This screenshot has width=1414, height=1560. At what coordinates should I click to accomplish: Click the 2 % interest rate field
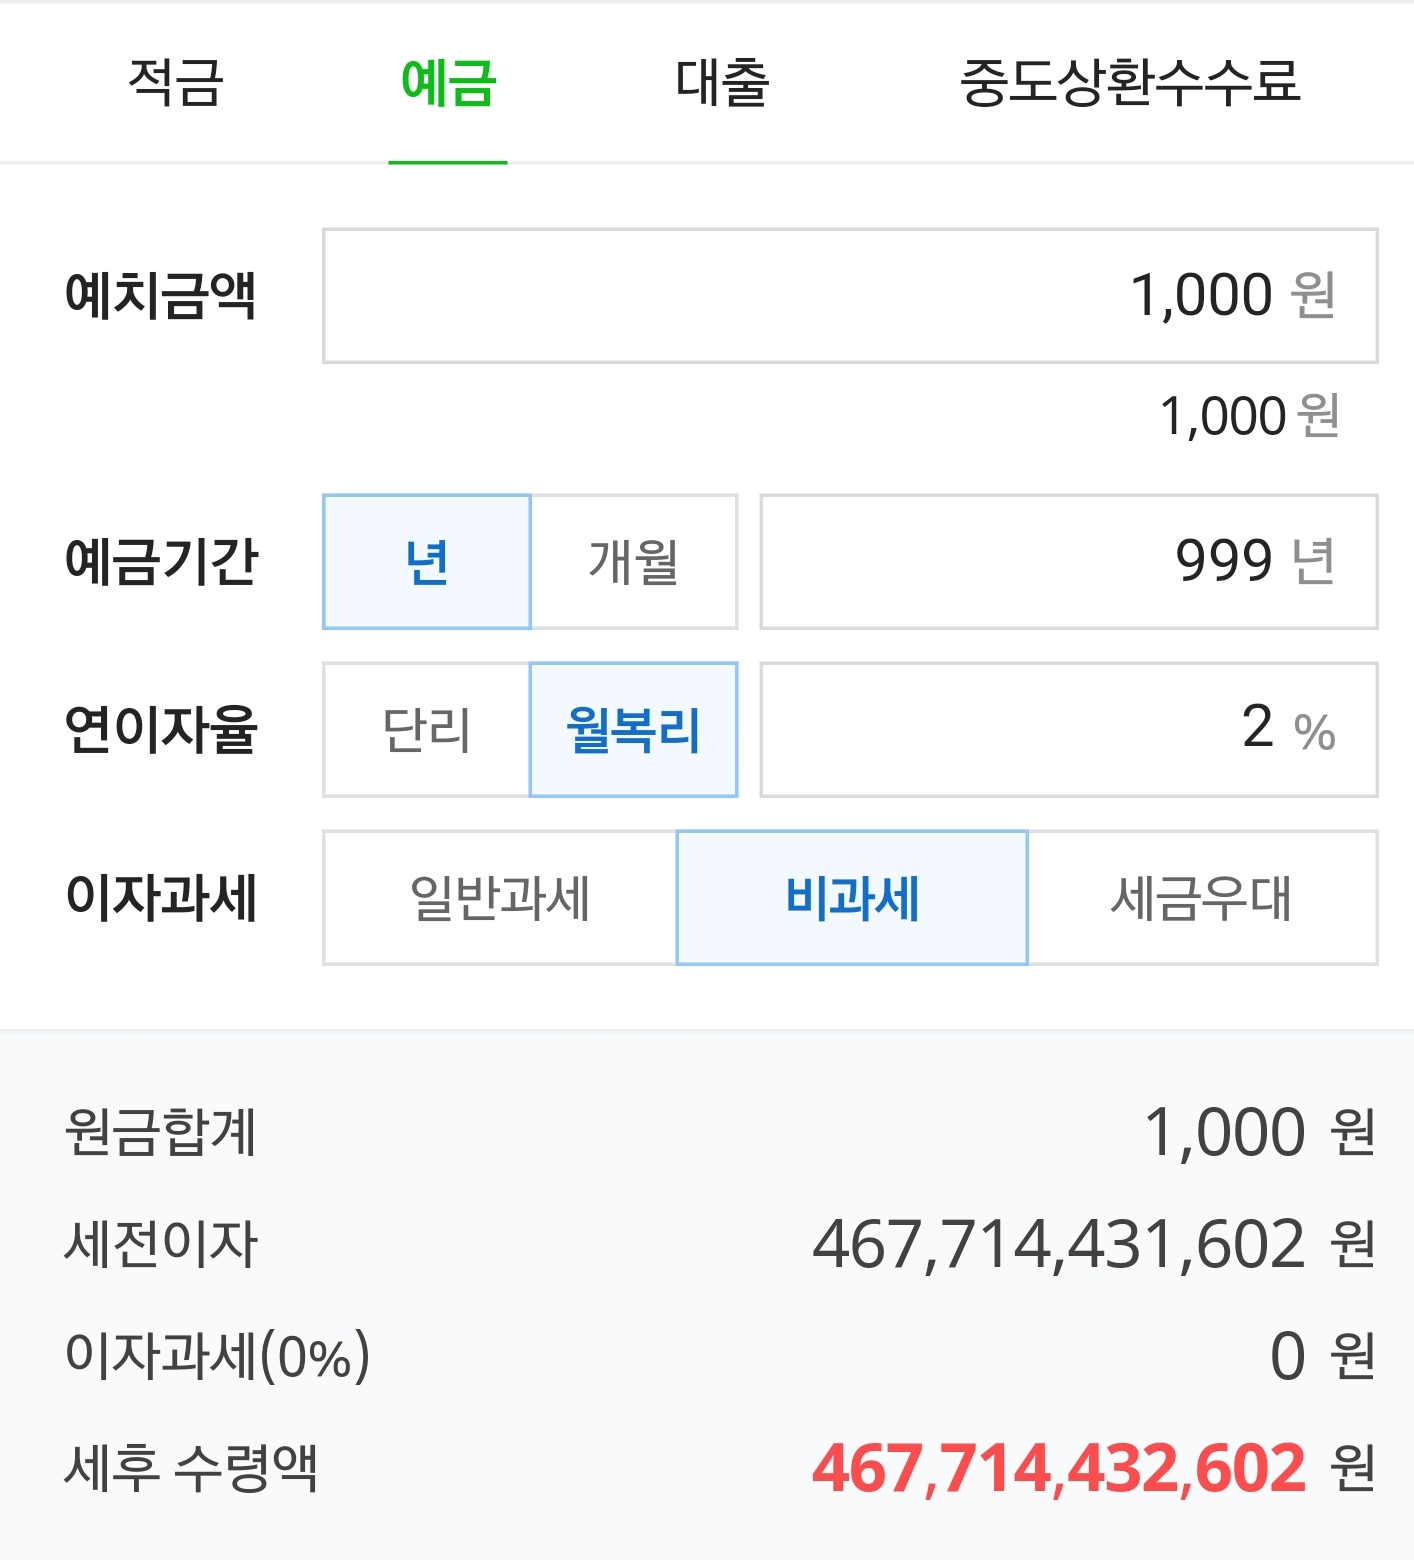tap(1069, 729)
